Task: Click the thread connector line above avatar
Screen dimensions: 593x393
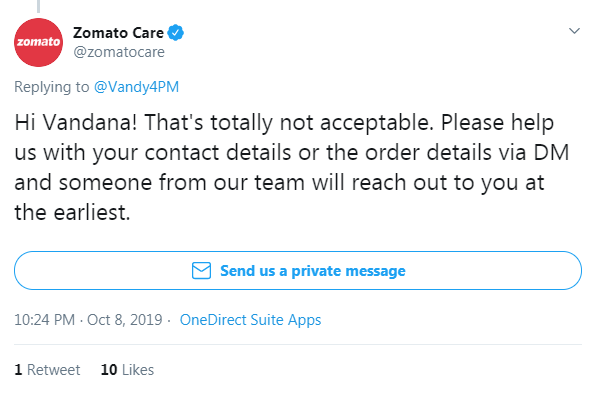Action: click(38, 6)
